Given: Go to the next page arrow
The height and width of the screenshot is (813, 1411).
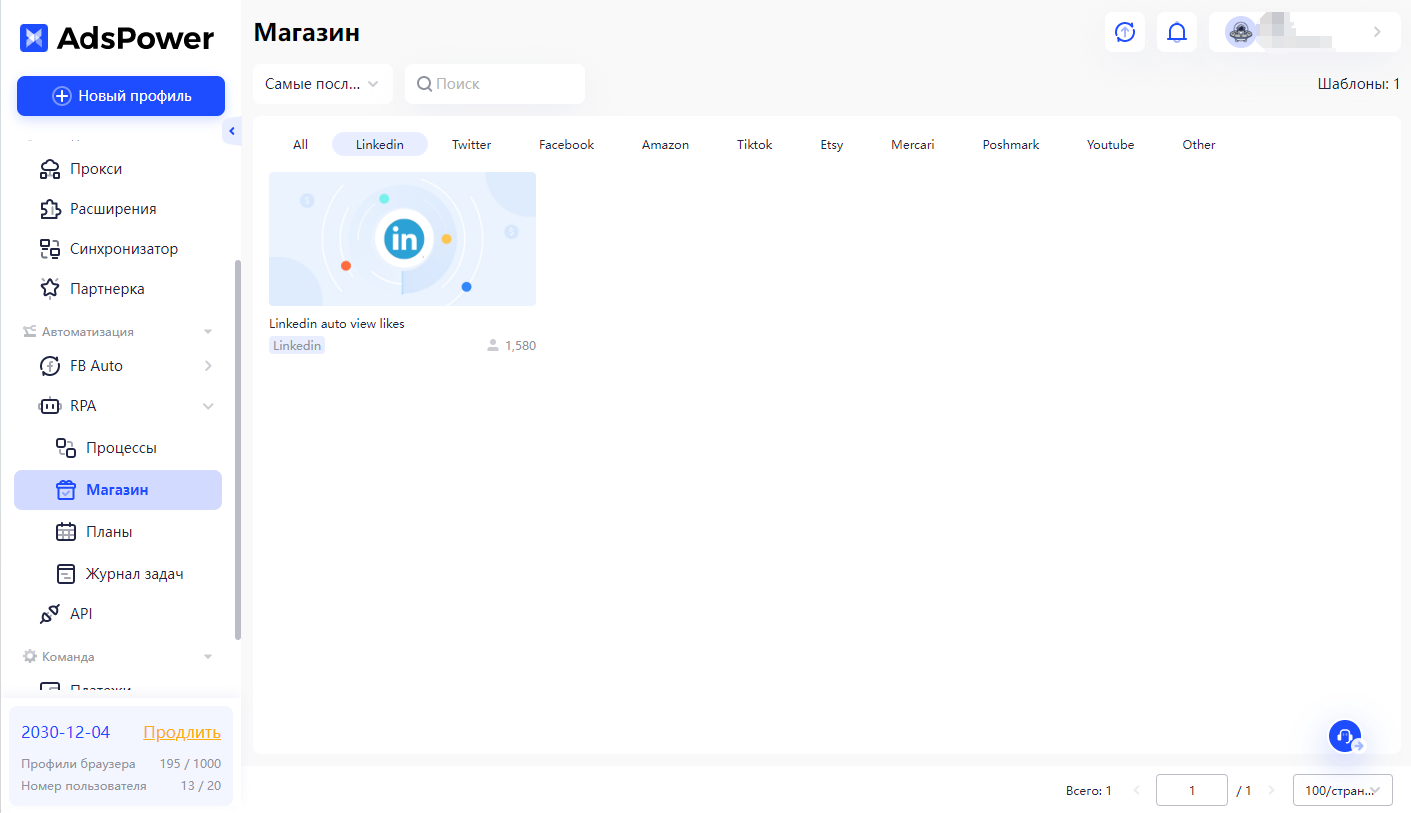Looking at the screenshot, I should 1272,790.
